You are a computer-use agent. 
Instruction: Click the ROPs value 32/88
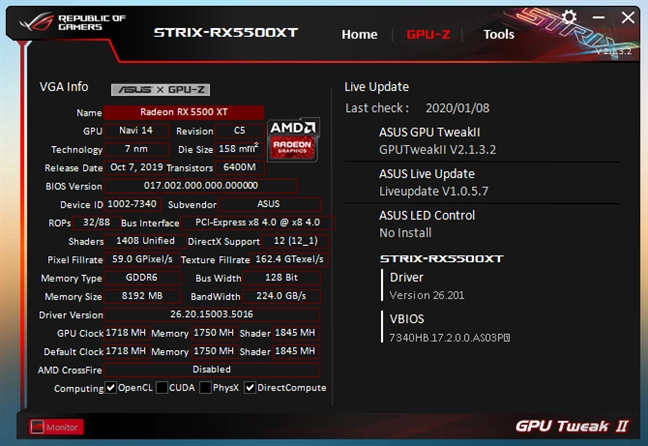click(97, 222)
